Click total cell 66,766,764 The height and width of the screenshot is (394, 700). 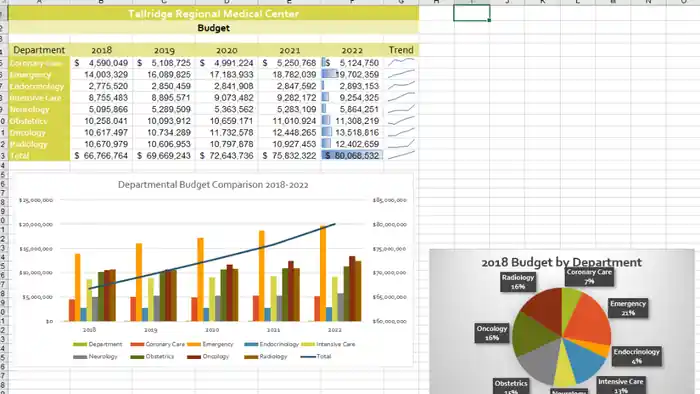[x=101, y=156]
